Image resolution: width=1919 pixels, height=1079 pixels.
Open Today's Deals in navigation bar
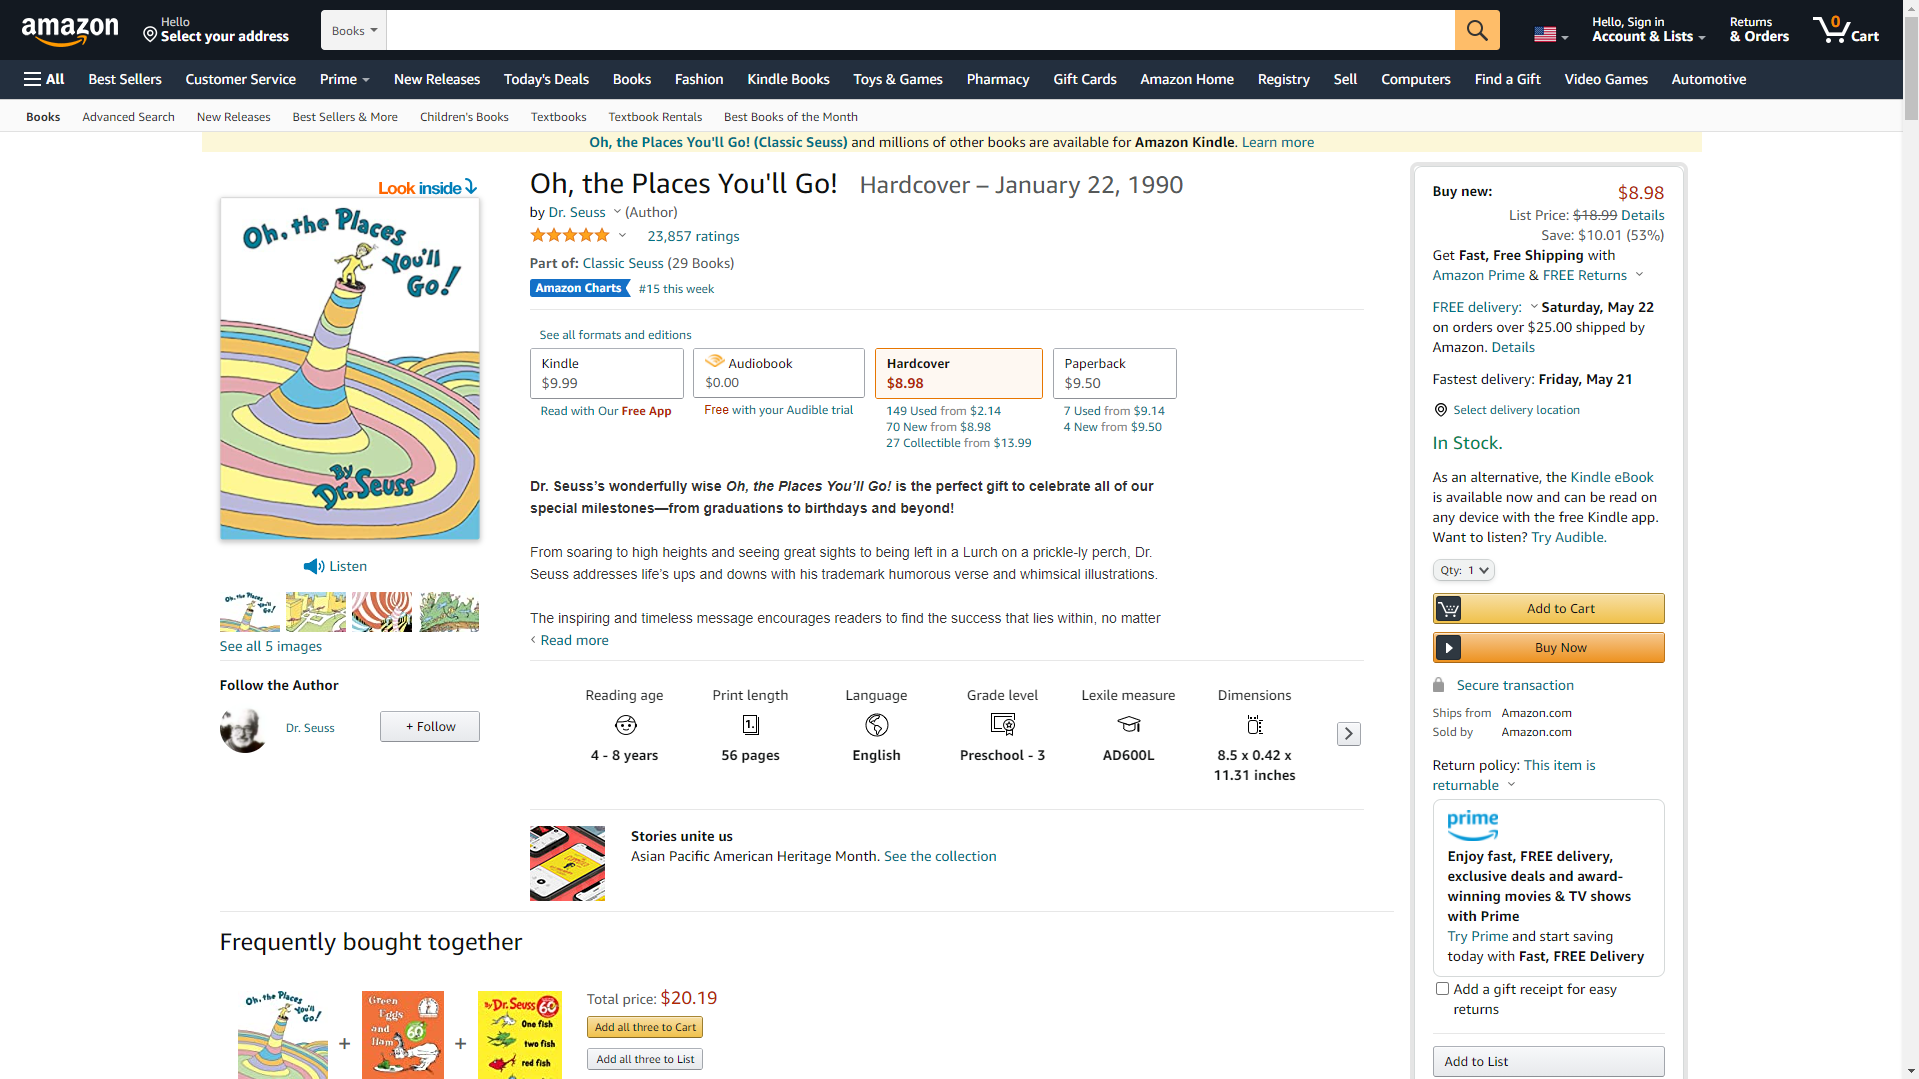pyautogui.click(x=546, y=79)
